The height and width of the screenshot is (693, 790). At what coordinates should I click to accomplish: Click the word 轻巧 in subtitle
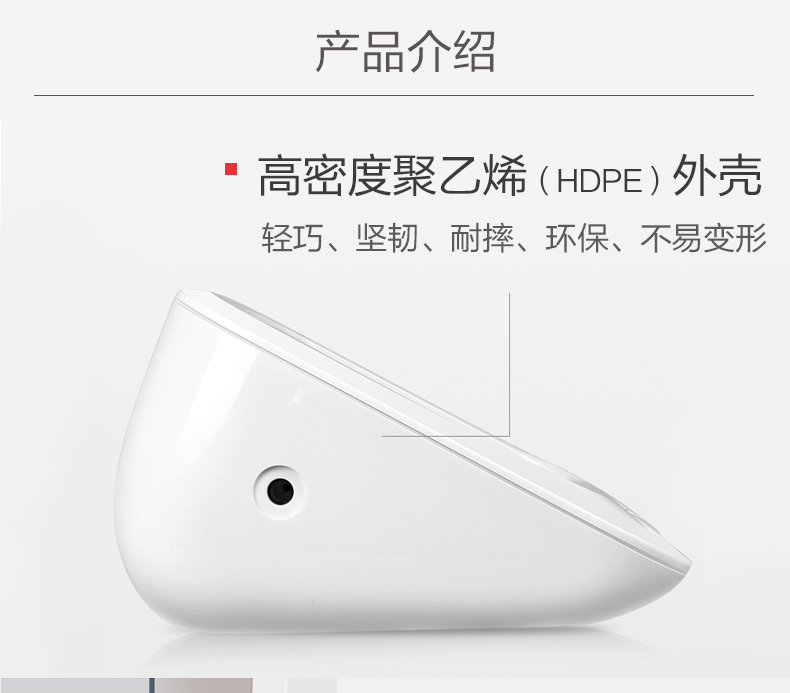point(292,238)
